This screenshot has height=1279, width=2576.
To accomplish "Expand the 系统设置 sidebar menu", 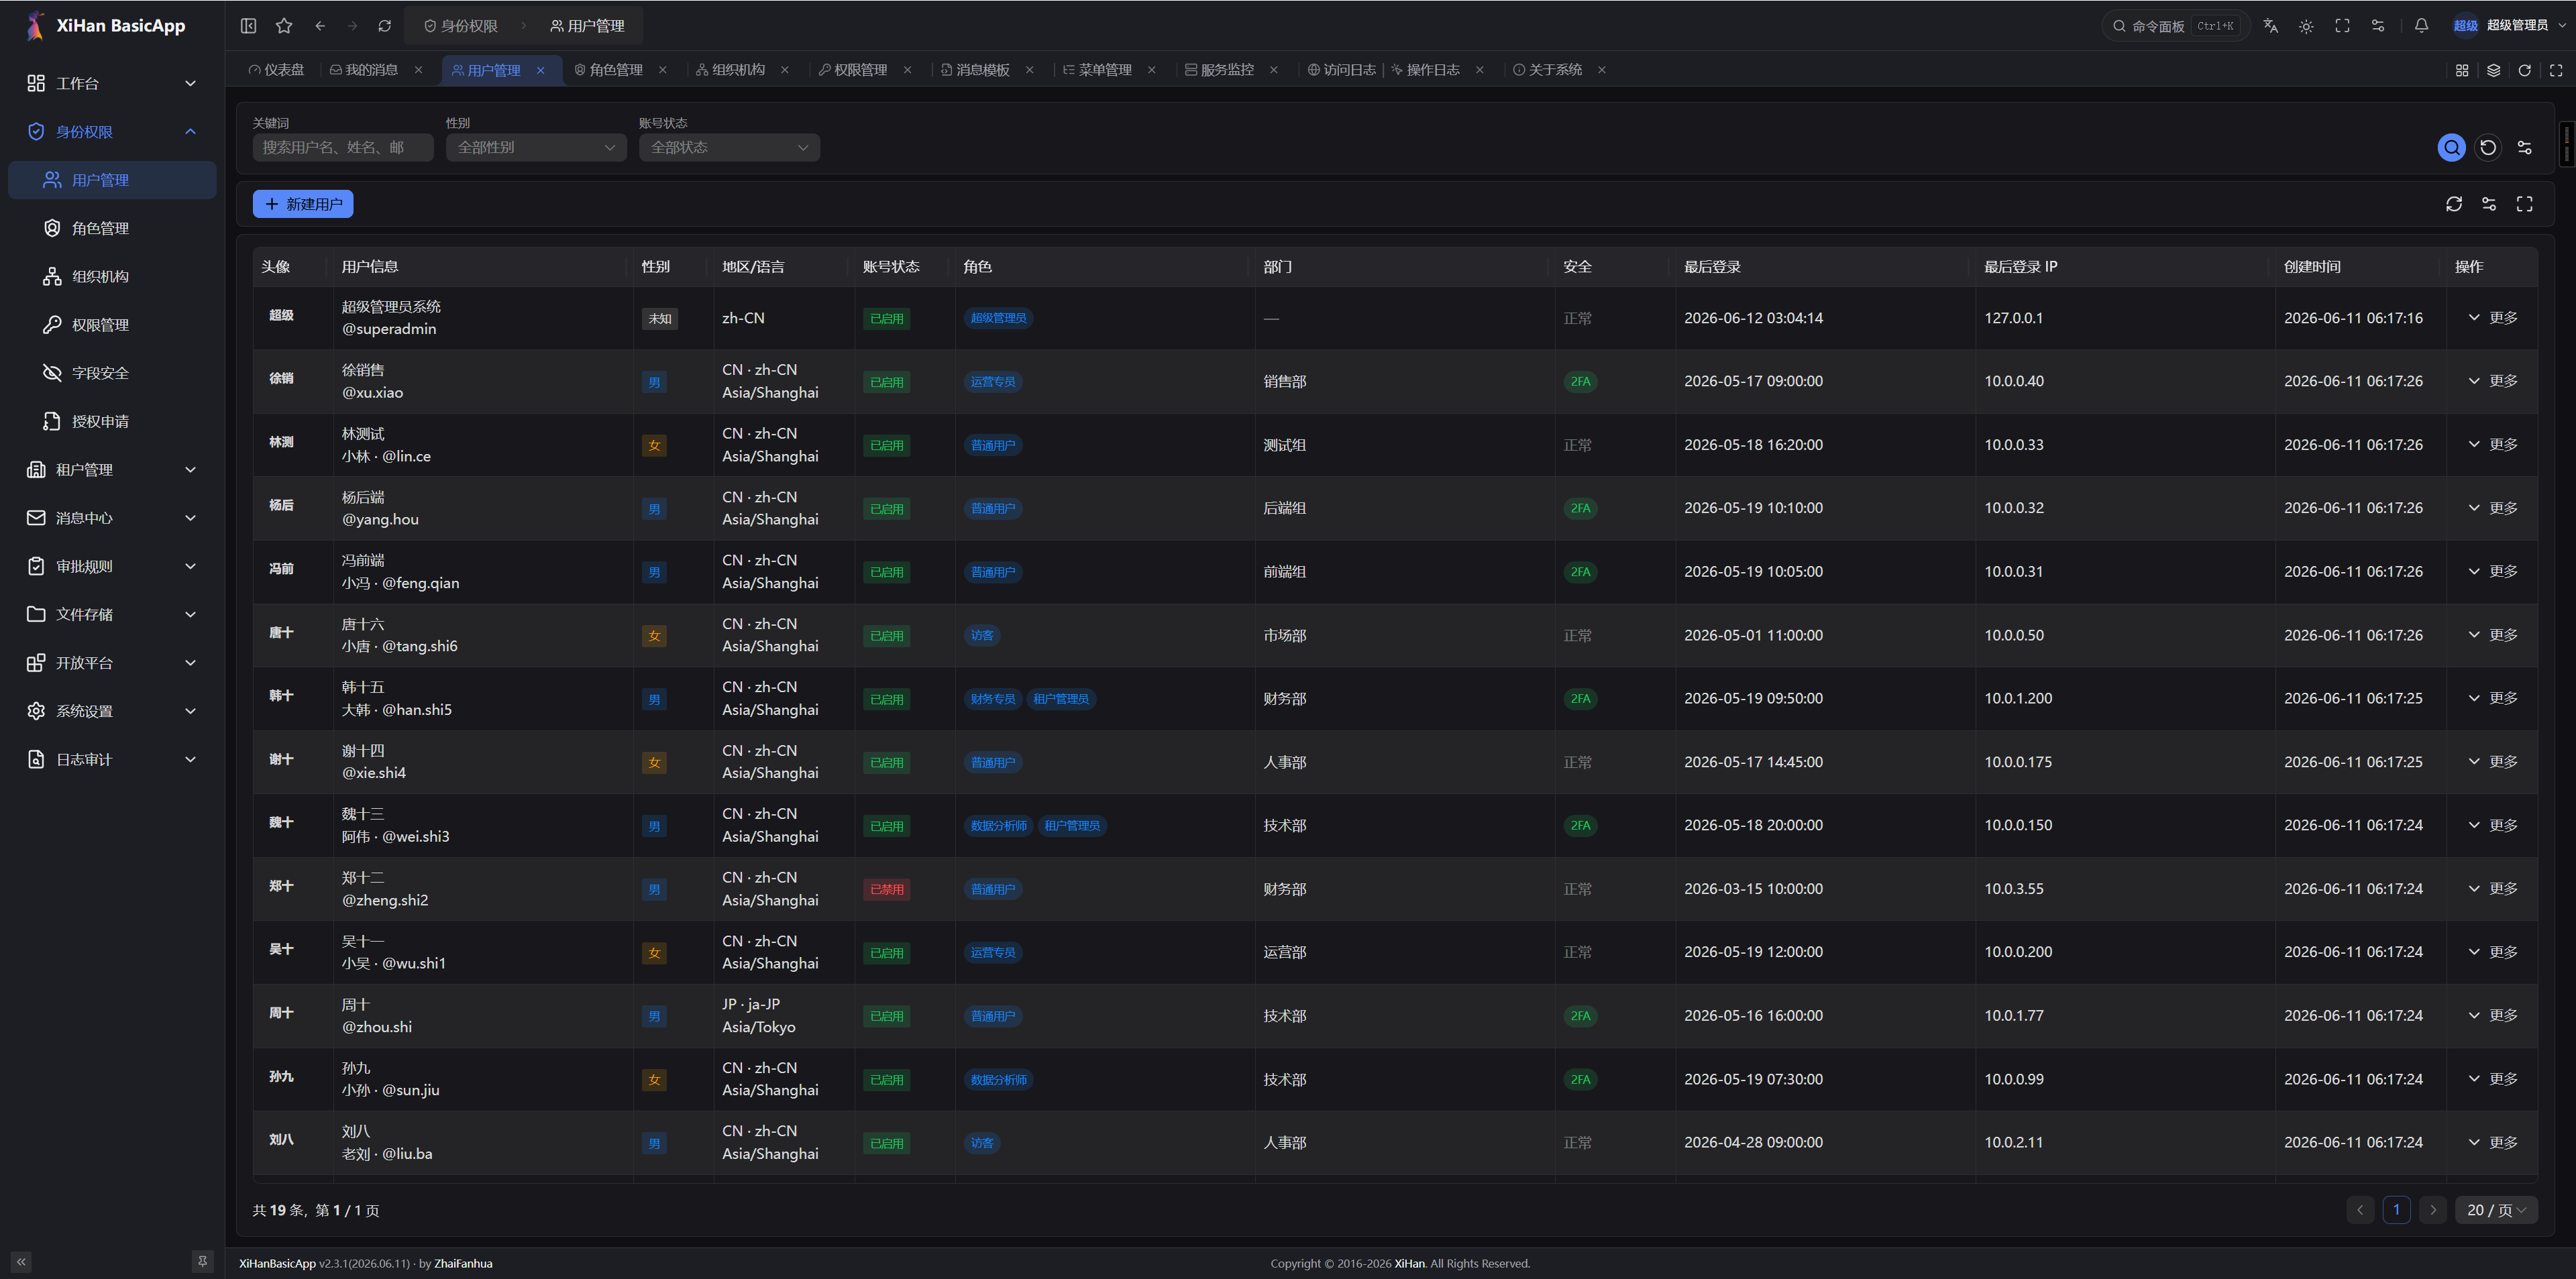I will 112,711.
